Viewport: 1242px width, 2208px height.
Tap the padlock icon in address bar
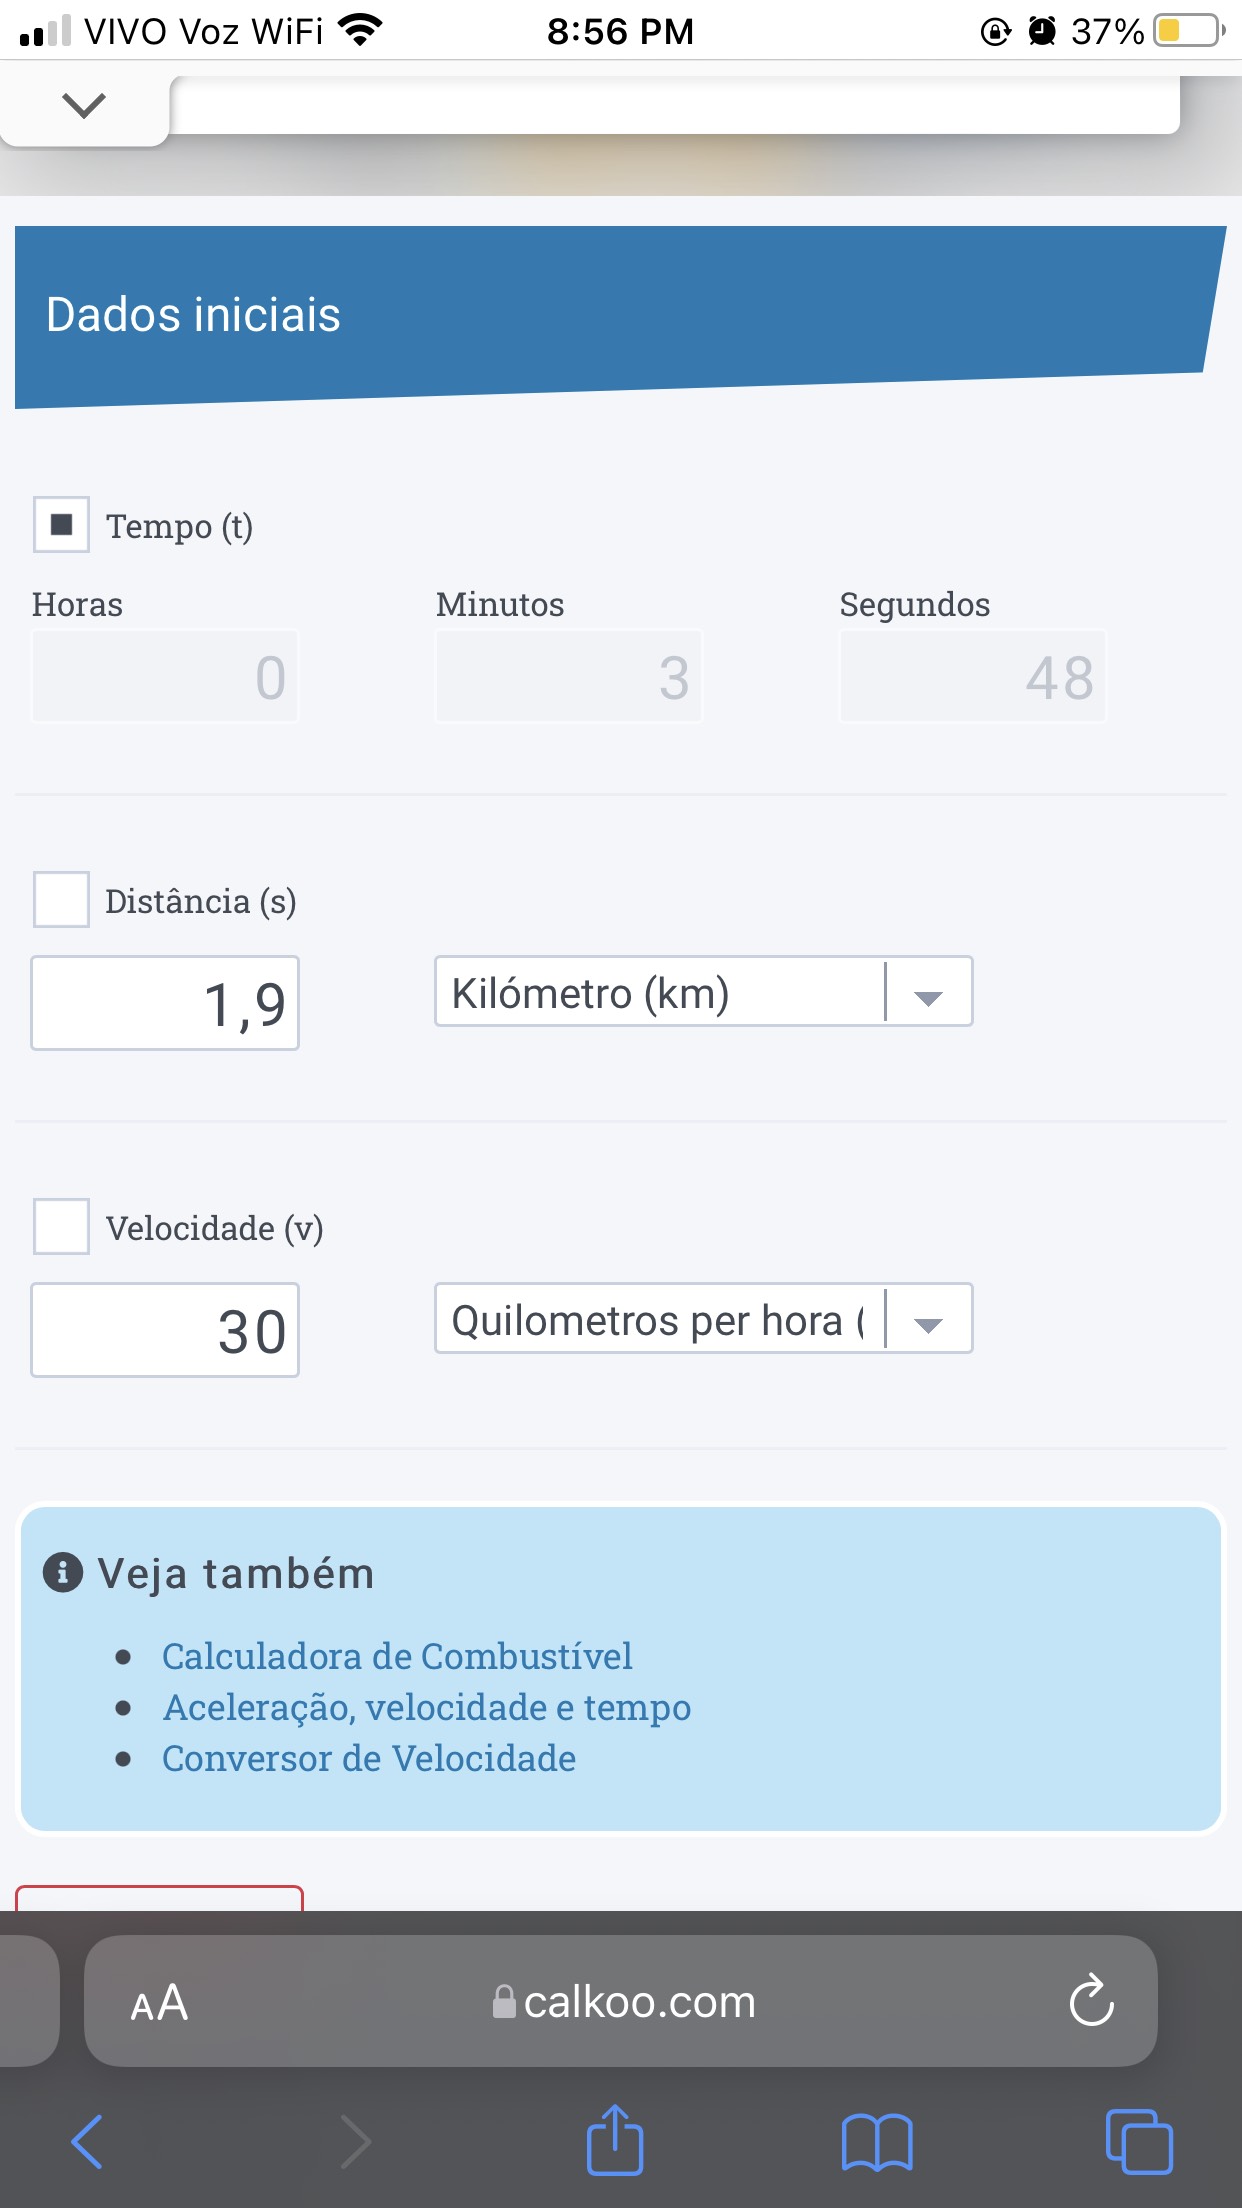(504, 2002)
